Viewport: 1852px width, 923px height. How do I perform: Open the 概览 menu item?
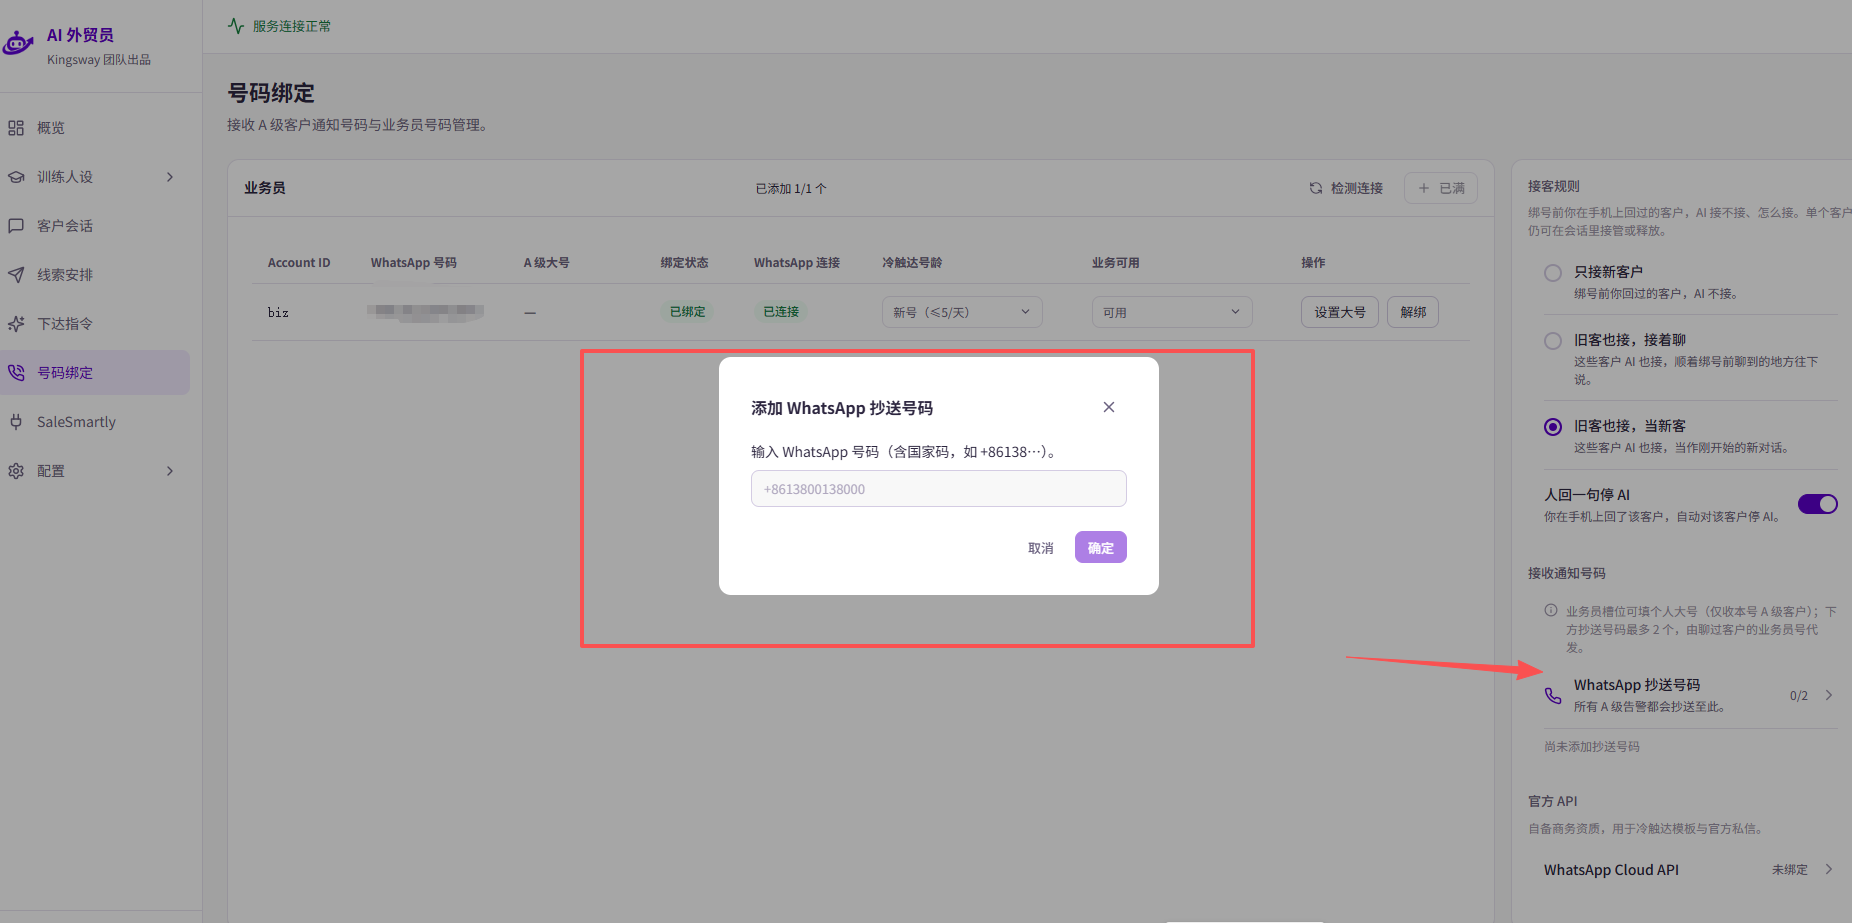pos(95,128)
